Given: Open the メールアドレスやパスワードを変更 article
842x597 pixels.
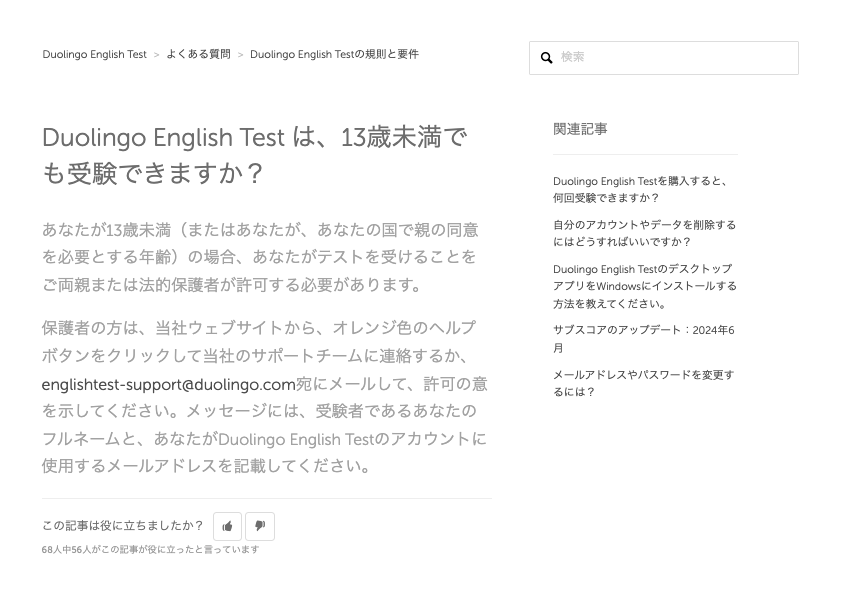Looking at the screenshot, I should [x=643, y=383].
